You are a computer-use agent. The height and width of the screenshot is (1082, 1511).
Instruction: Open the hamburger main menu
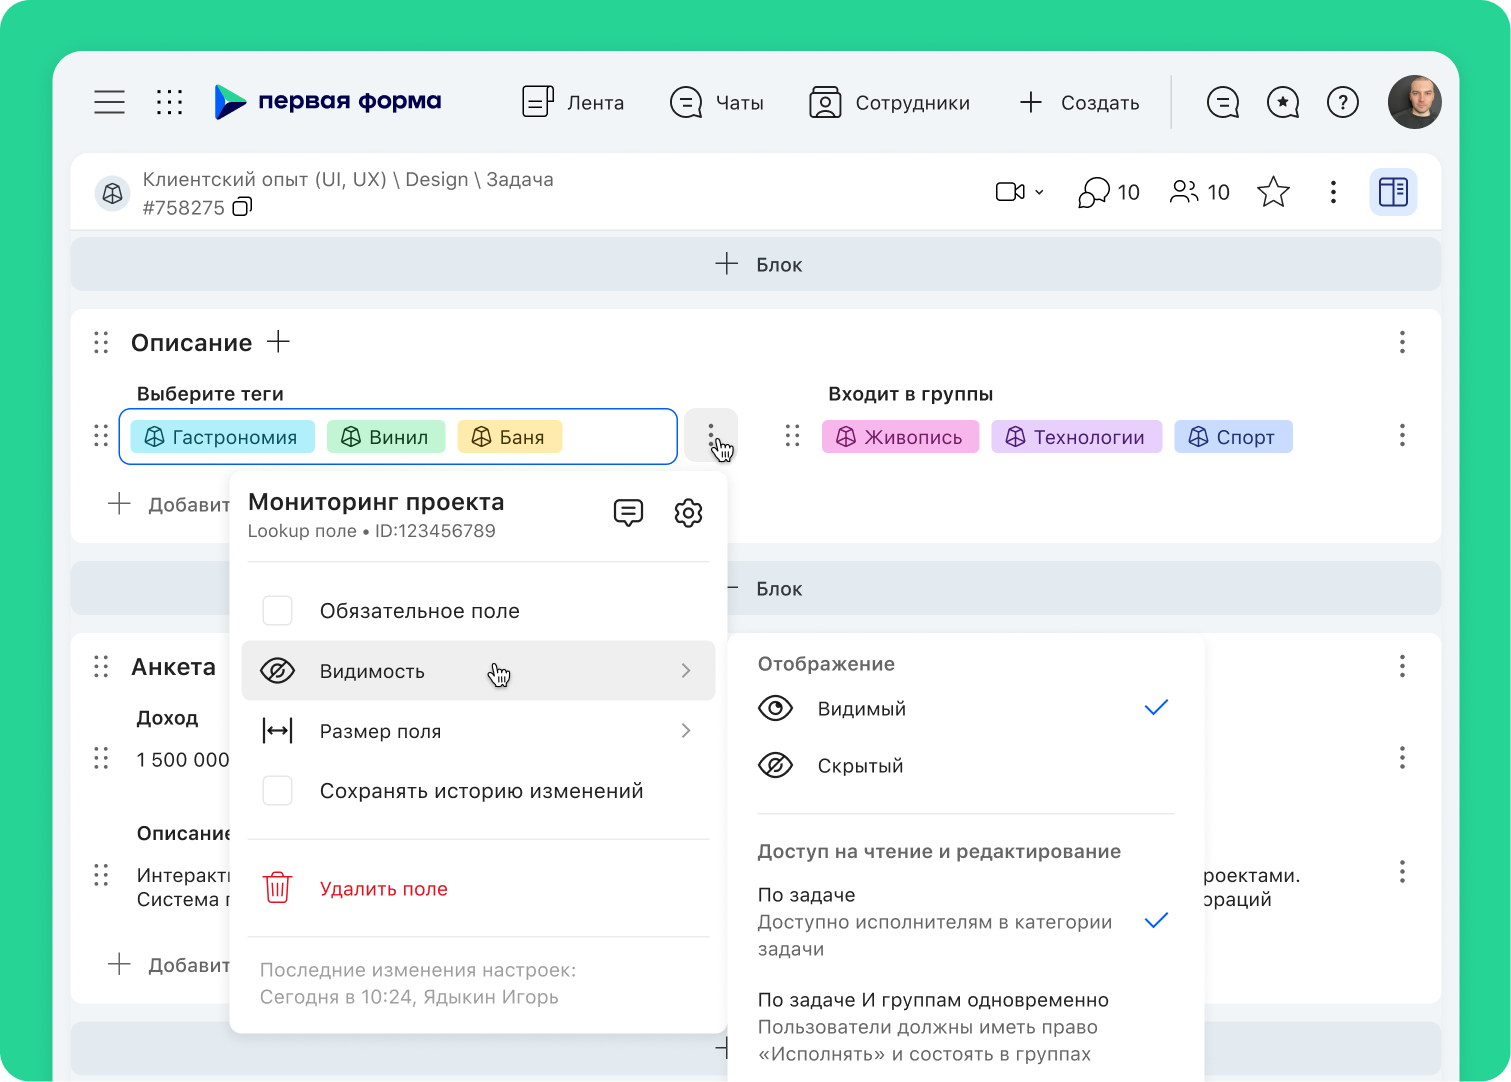click(109, 102)
